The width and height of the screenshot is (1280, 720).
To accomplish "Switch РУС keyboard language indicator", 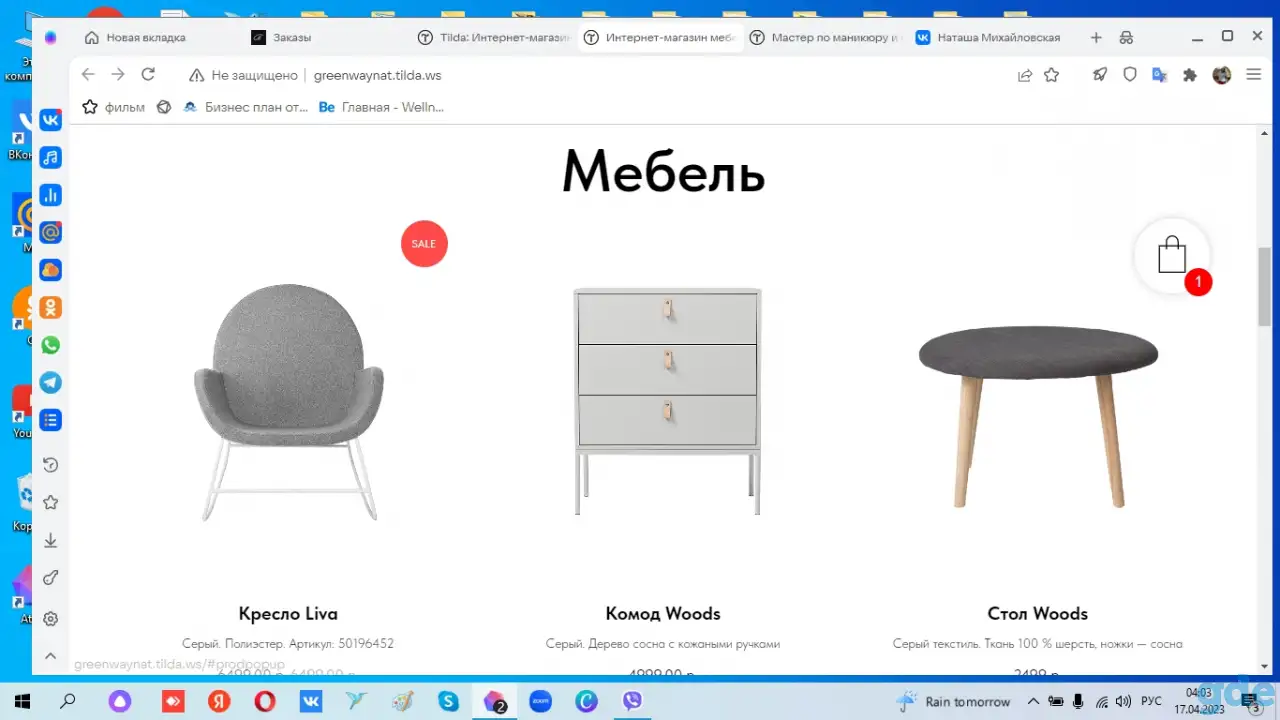I will pyautogui.click(x=1152, y=701).
